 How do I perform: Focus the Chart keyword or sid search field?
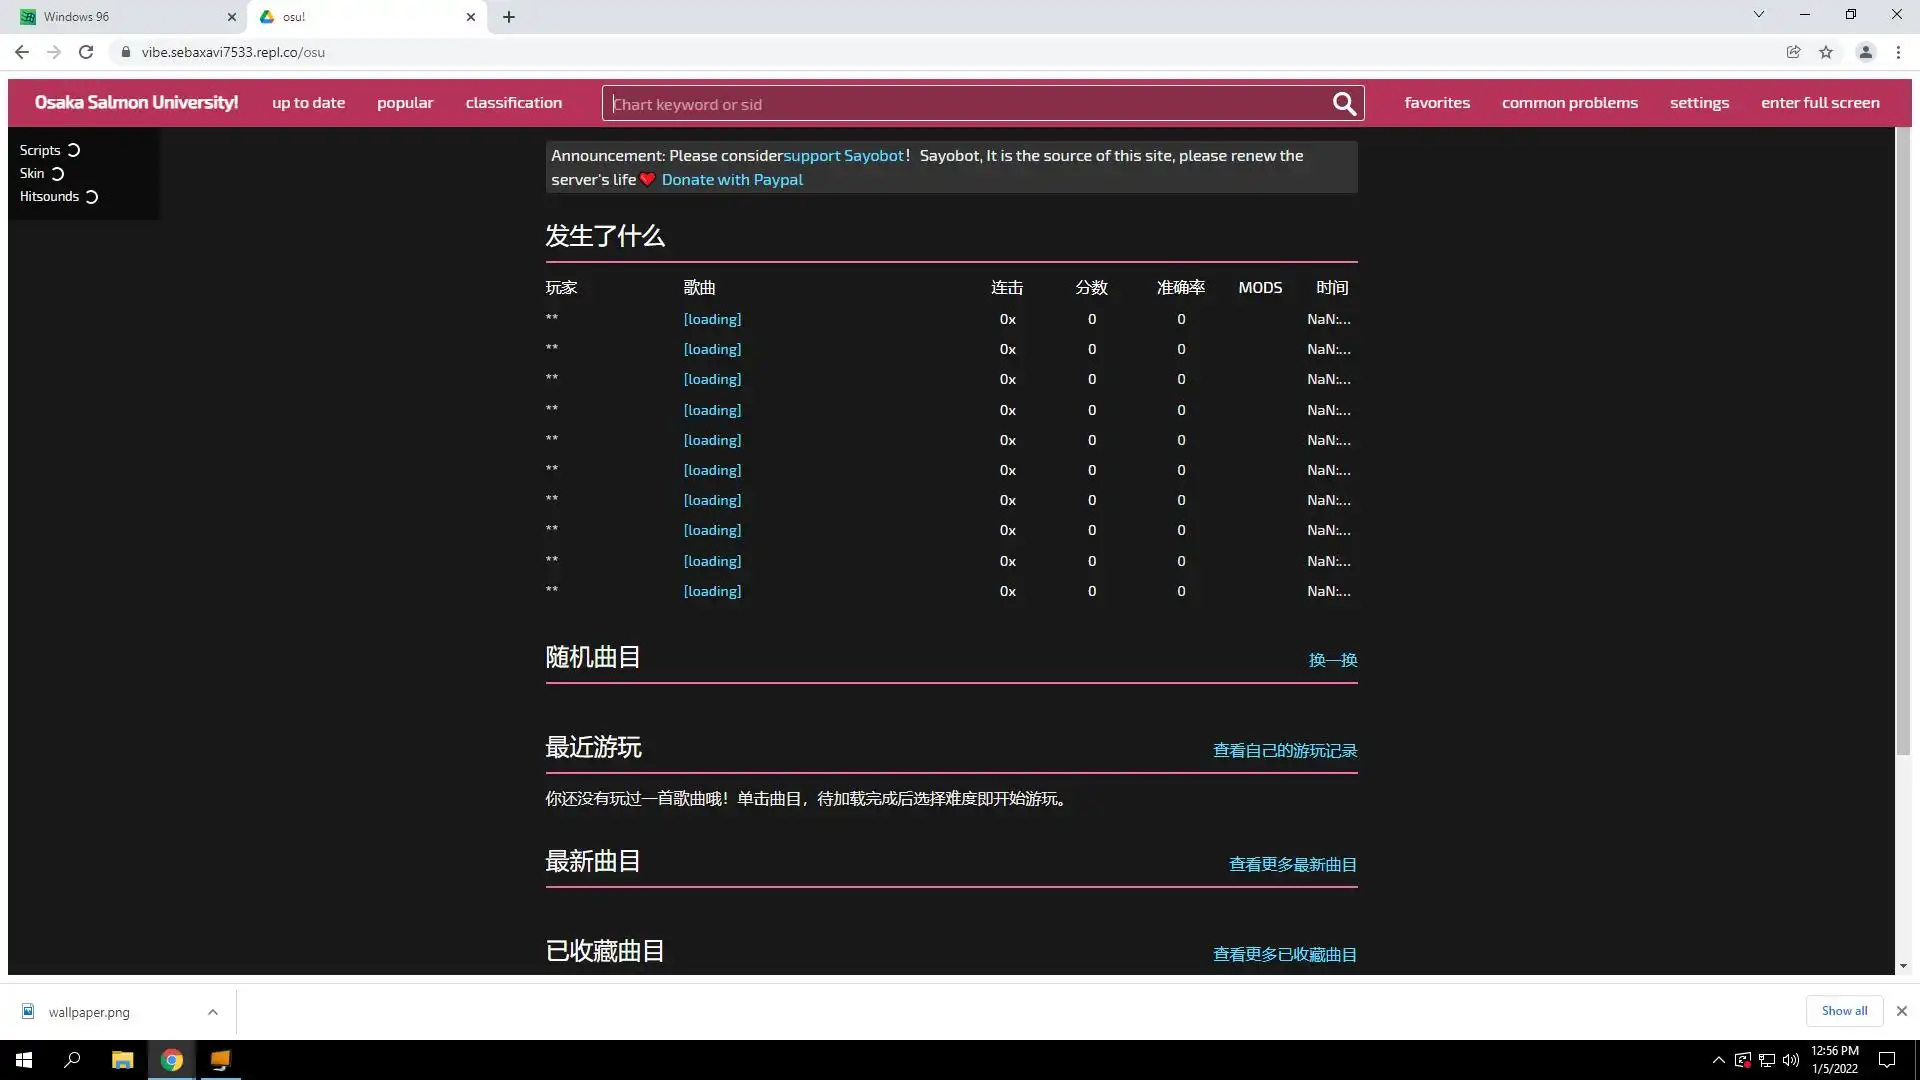(x=965, y=104)
